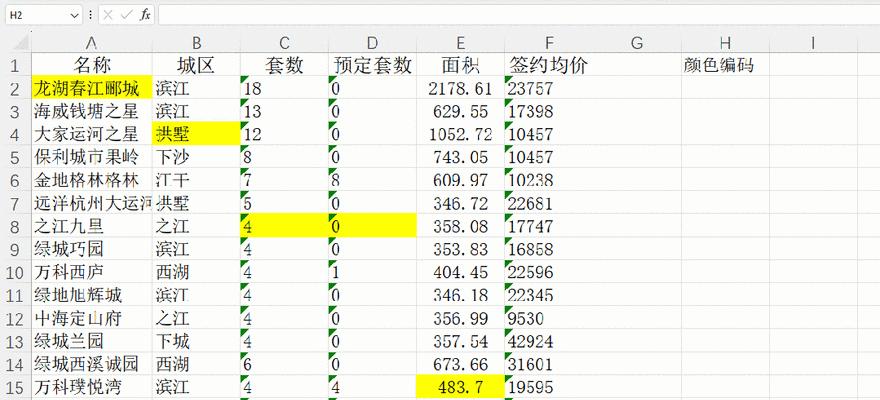Click the formula bar input area
This screenshot has height=400, width=880.
tap(519, 16)
